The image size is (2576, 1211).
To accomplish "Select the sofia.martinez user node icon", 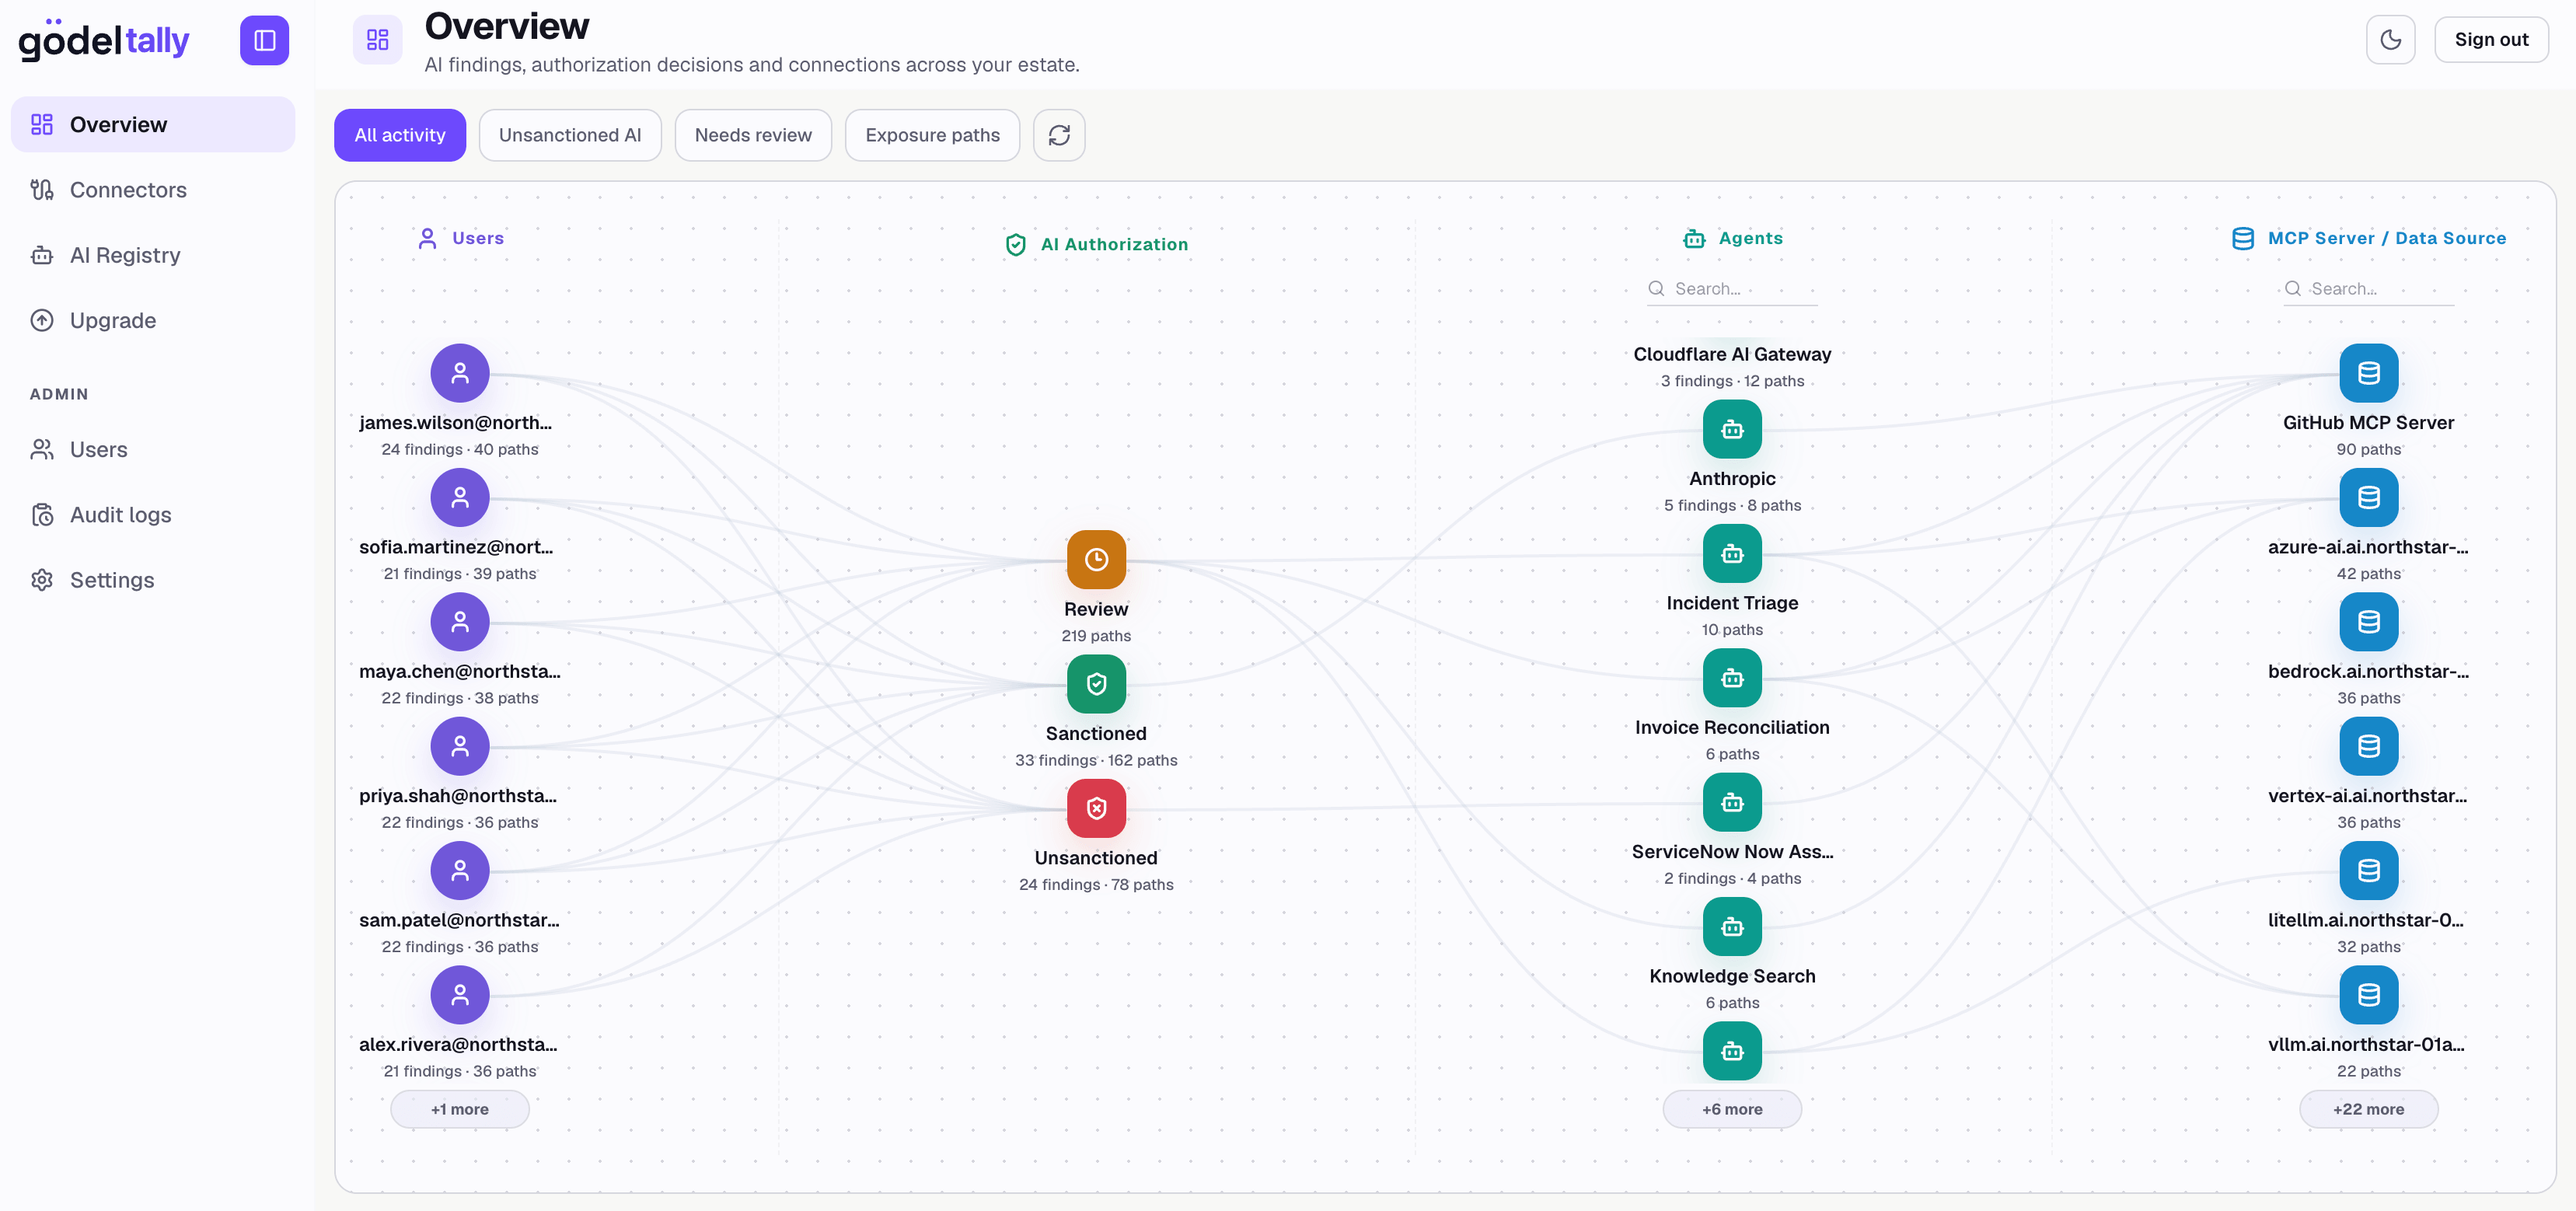I will (x=460, y=497).
